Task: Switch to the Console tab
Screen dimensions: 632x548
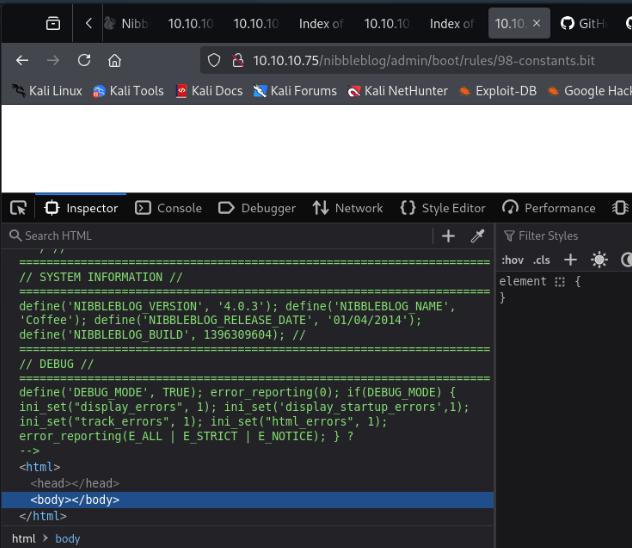Action: [168, 208]
